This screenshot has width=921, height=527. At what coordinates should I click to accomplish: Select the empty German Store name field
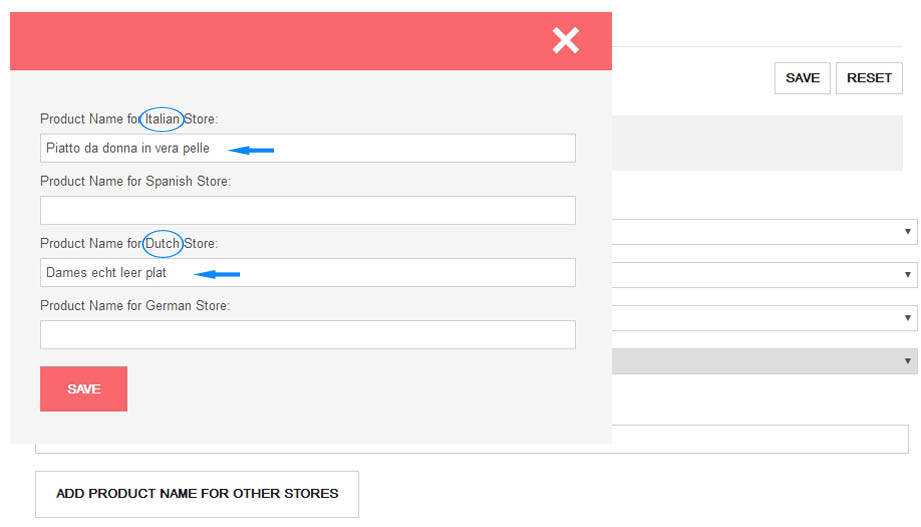tap(307, 334)
